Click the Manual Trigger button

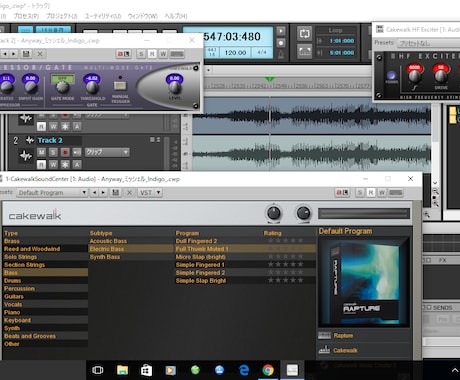[120, 86]
